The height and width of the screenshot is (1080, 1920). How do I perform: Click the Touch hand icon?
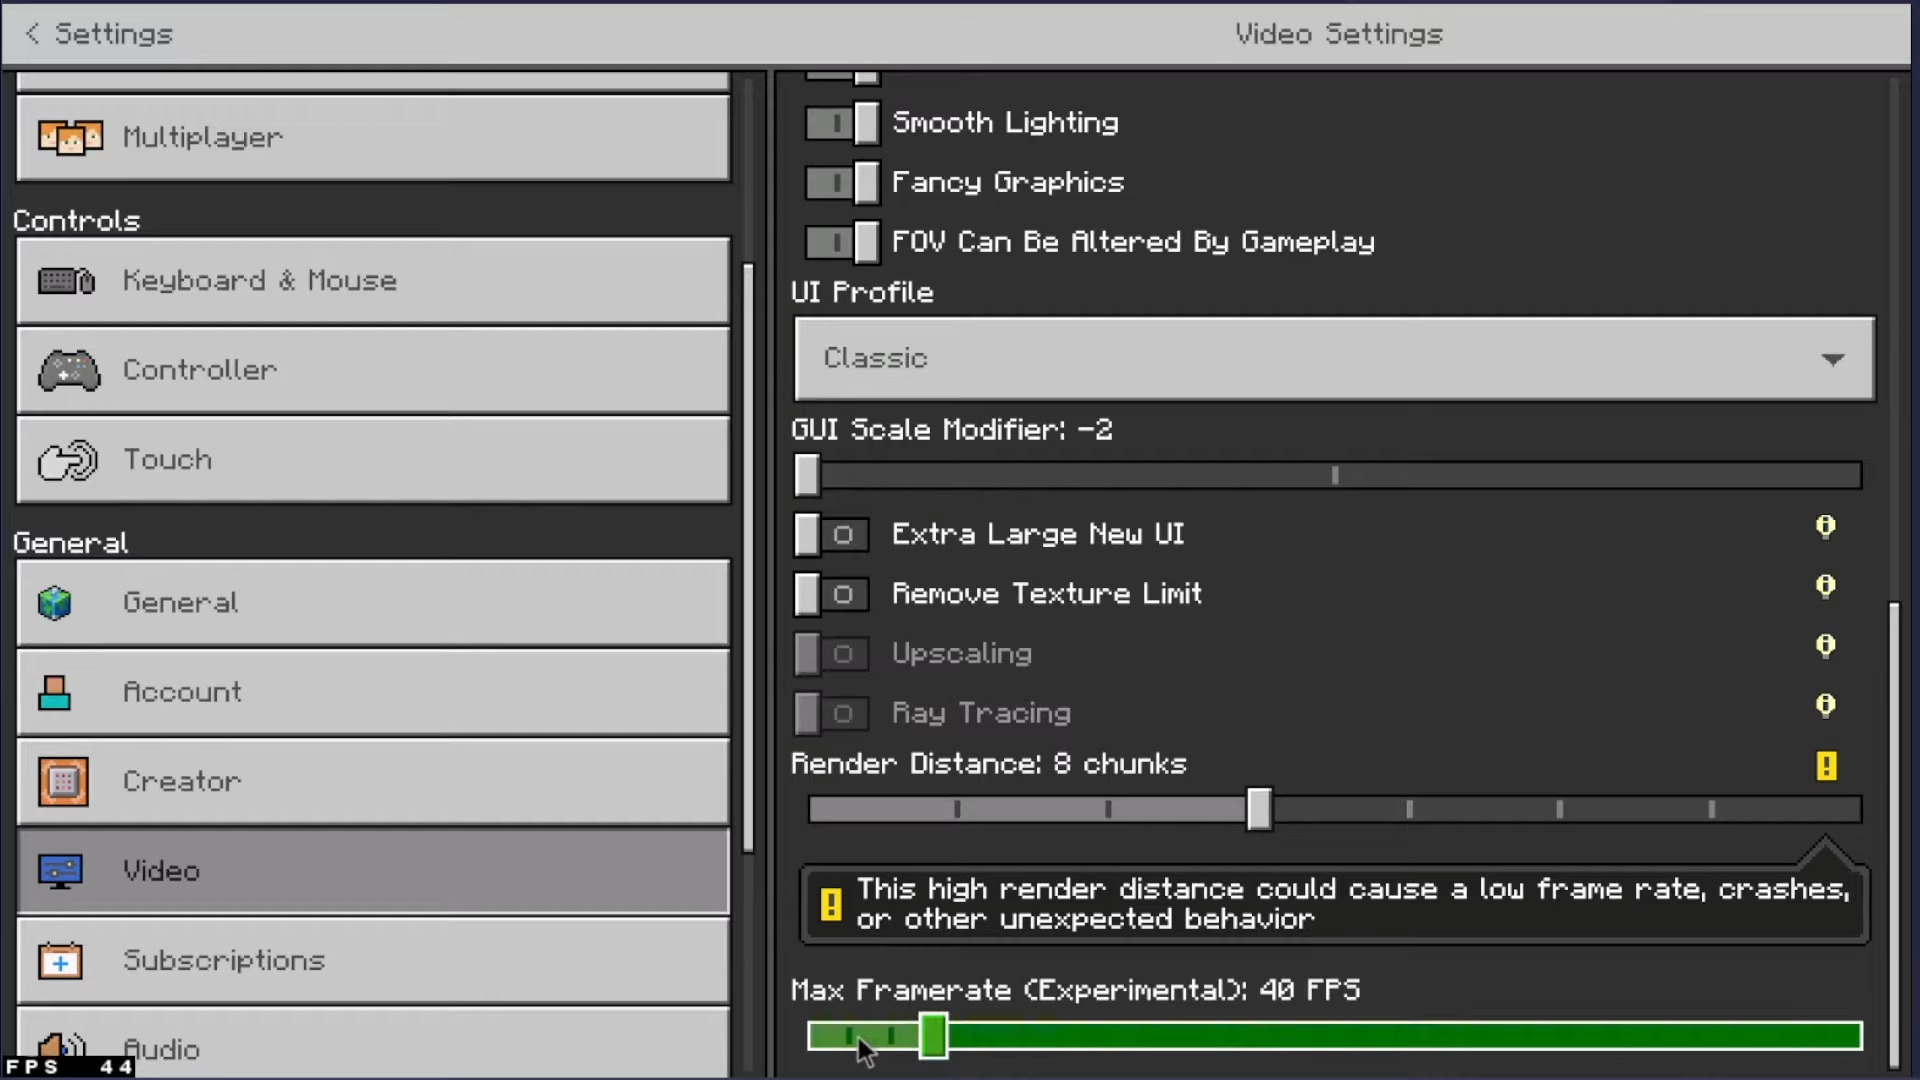tap(67, 460)
